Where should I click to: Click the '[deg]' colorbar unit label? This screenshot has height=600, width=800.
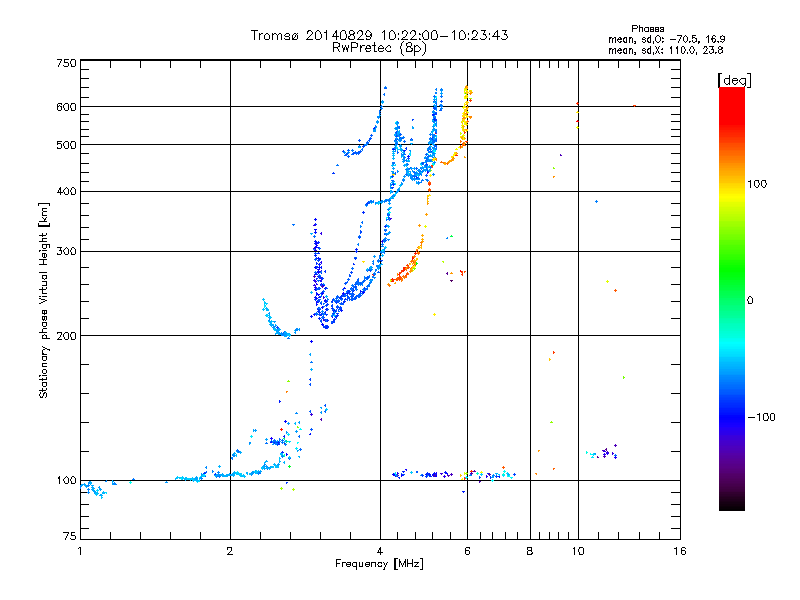[734, 81]
